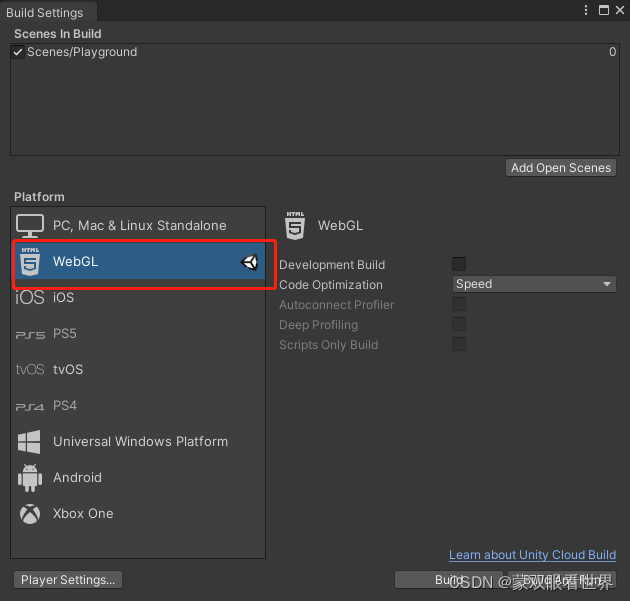Uncheck the Scenes/Playground scene checkbox
Image resolution: width=630 pixels, height=601 pixels.
(18, 52)
